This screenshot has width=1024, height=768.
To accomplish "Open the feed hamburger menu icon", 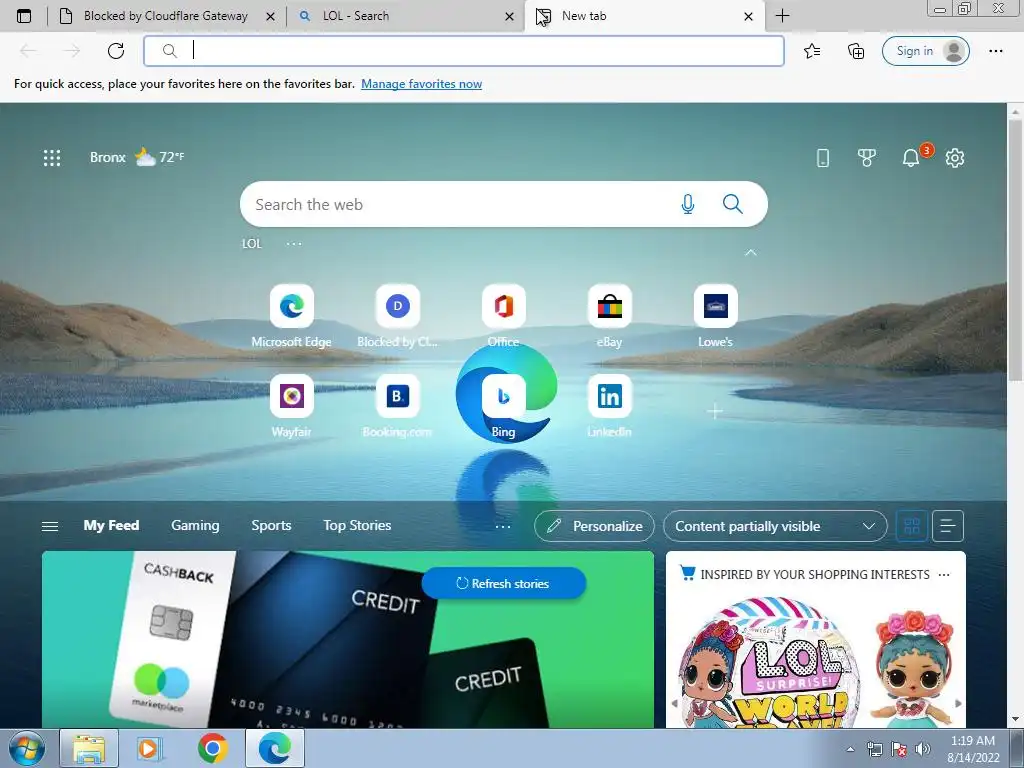I will 50,526.
